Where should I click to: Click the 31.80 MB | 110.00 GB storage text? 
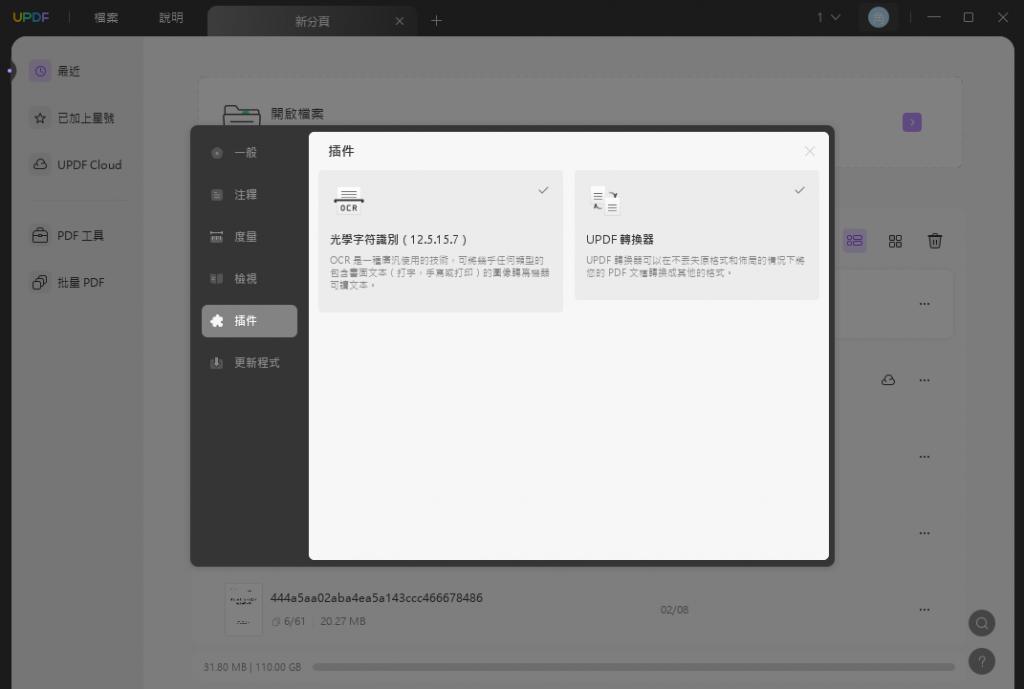point(252,667)
